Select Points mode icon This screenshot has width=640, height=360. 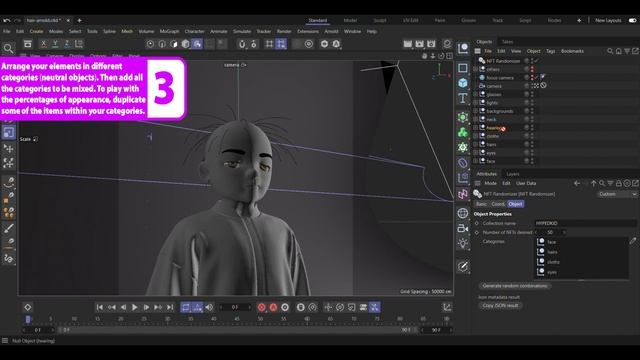[150, 44]
